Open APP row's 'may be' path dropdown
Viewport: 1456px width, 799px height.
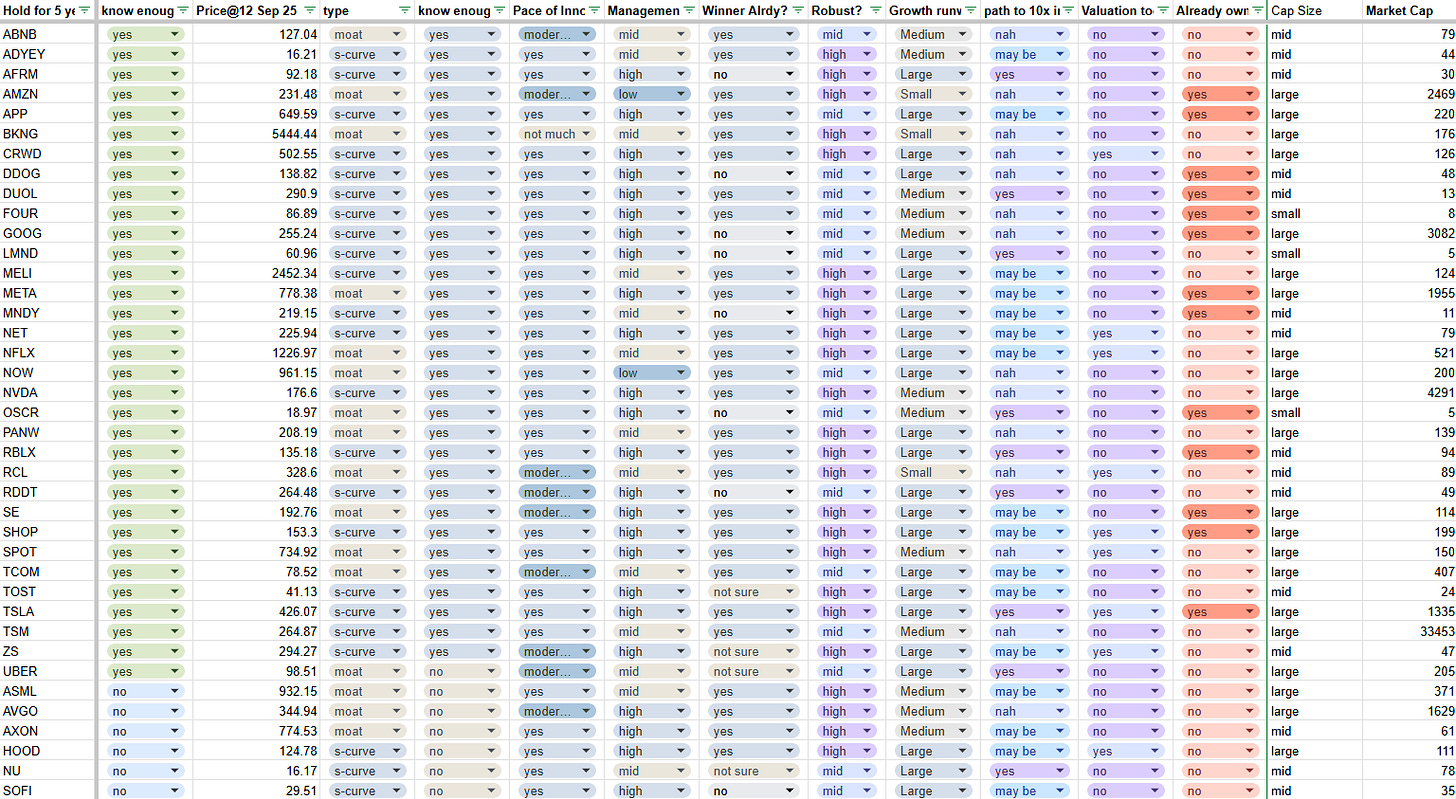(x=1030, y=114)
